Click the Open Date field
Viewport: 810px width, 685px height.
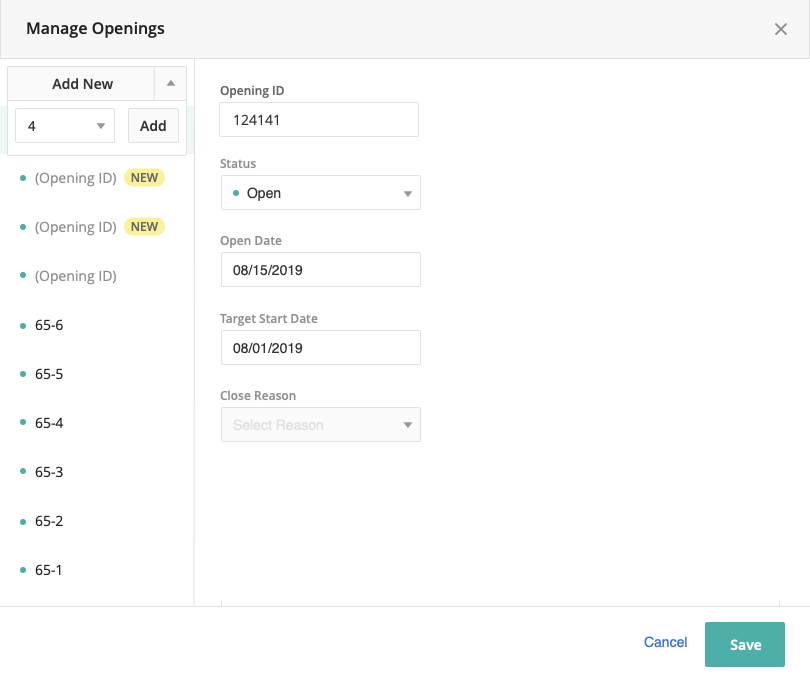click(x=321, y=270)
